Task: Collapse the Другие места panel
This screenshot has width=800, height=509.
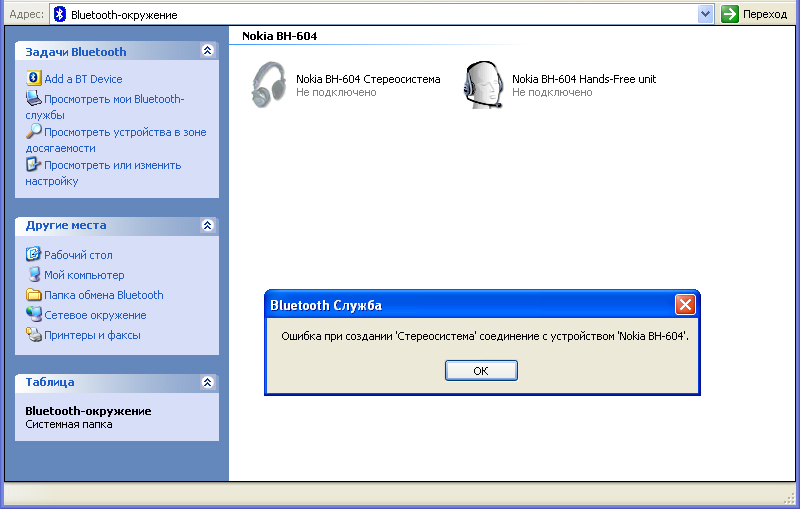Action: [207, 225]
